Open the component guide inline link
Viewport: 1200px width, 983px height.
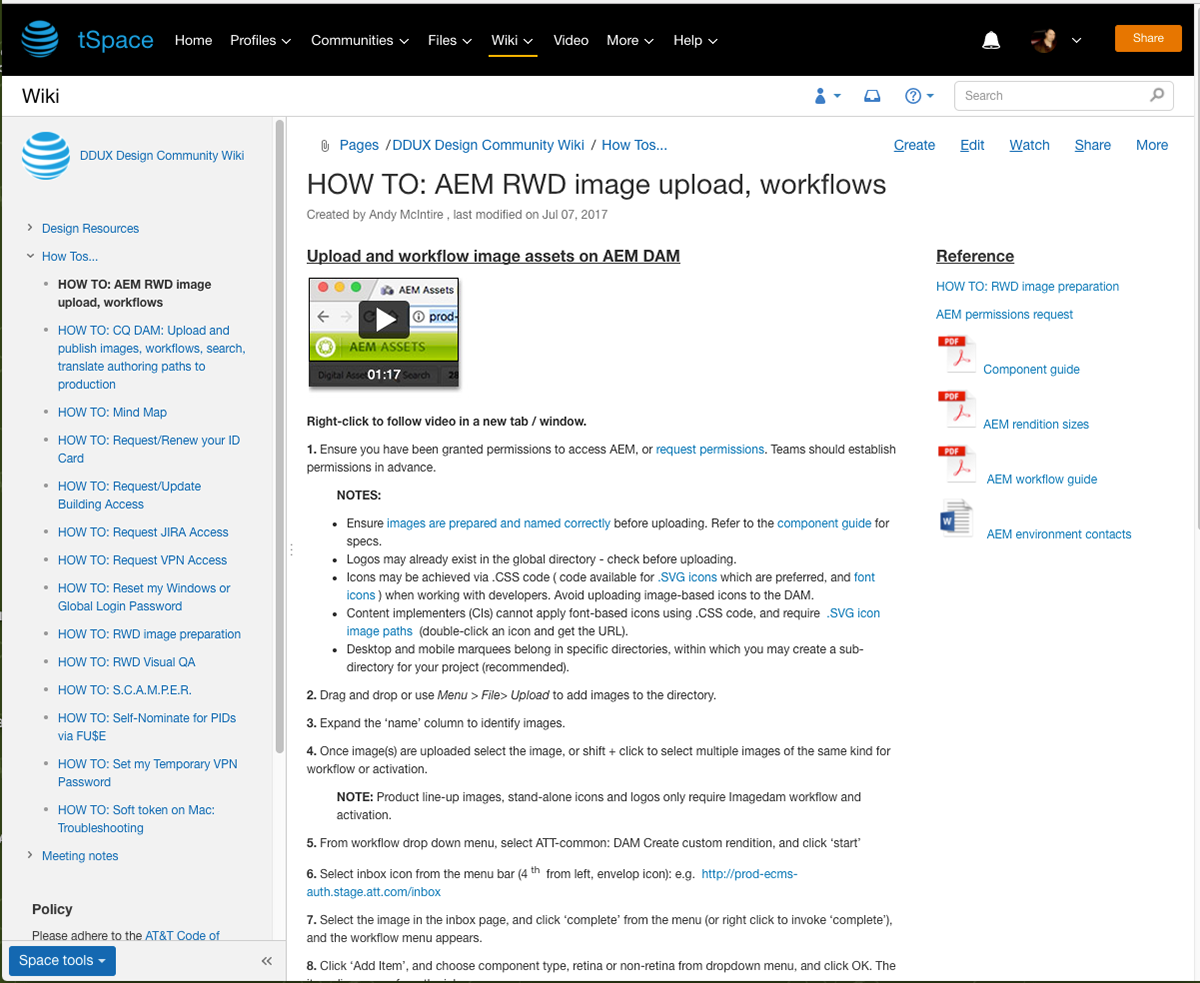pos(825,523)
